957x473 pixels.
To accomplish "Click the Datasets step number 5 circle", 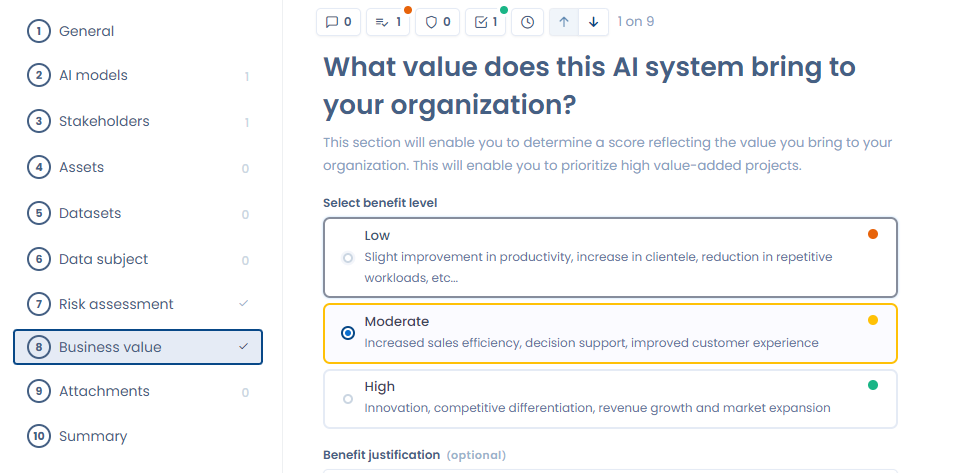I will pyautogui.click(x=39, y=213).
